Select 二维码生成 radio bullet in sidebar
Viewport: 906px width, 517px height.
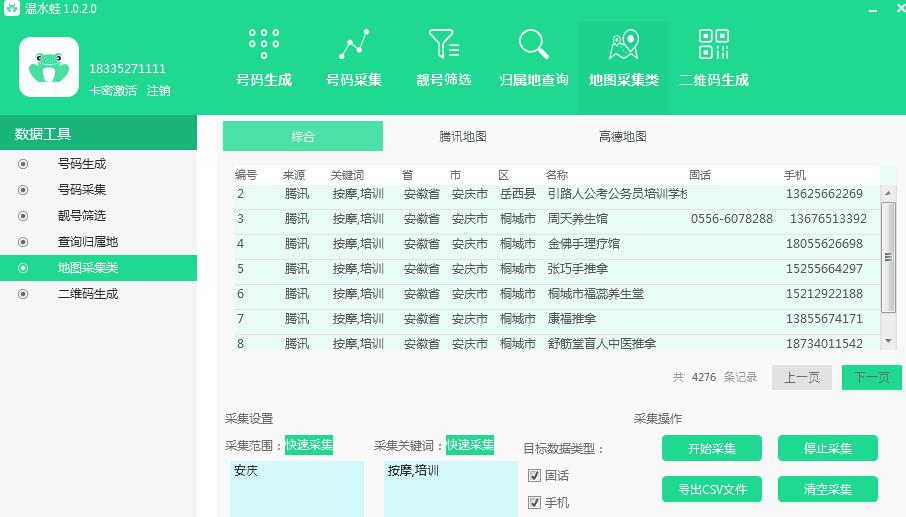(23, 294)
